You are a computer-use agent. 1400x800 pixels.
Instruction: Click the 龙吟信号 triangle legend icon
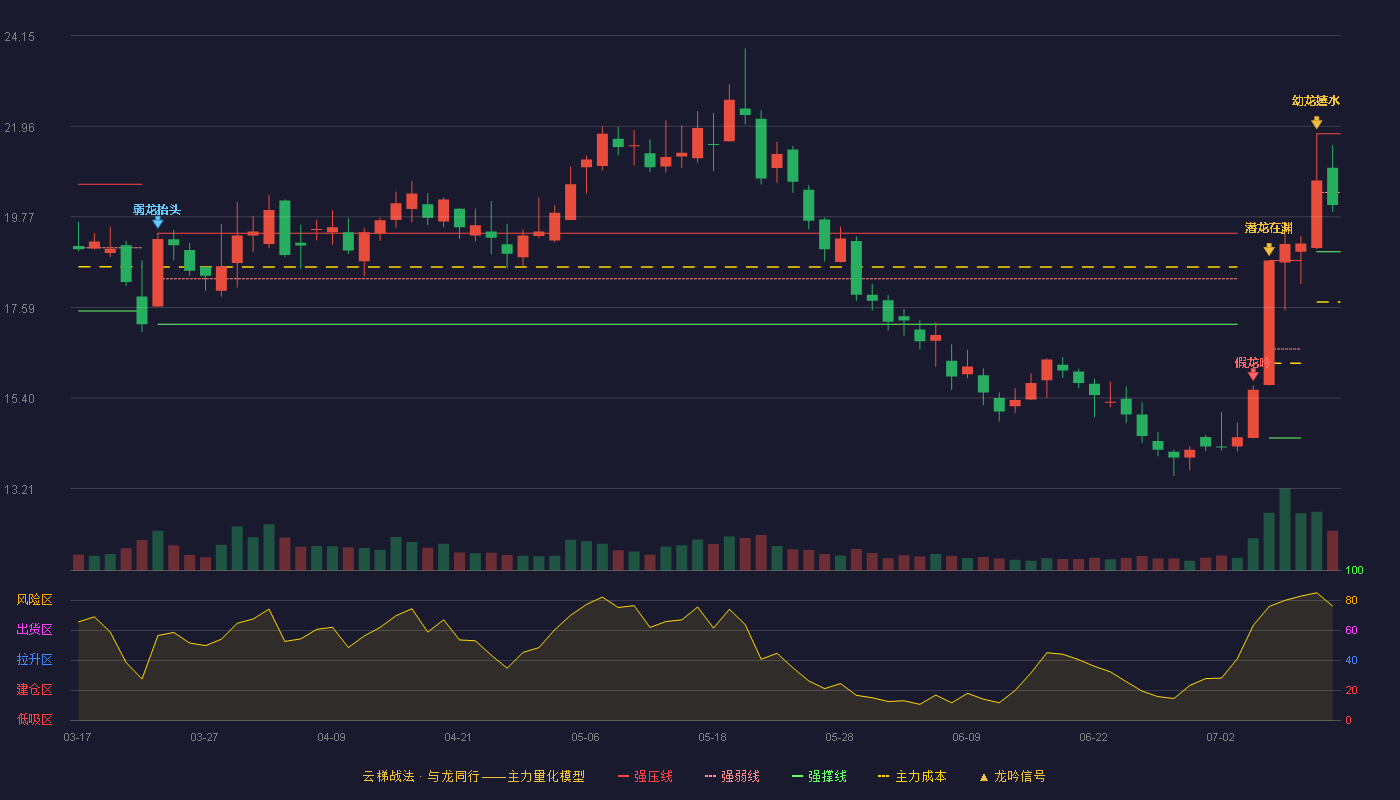click(x=983, y=777)
